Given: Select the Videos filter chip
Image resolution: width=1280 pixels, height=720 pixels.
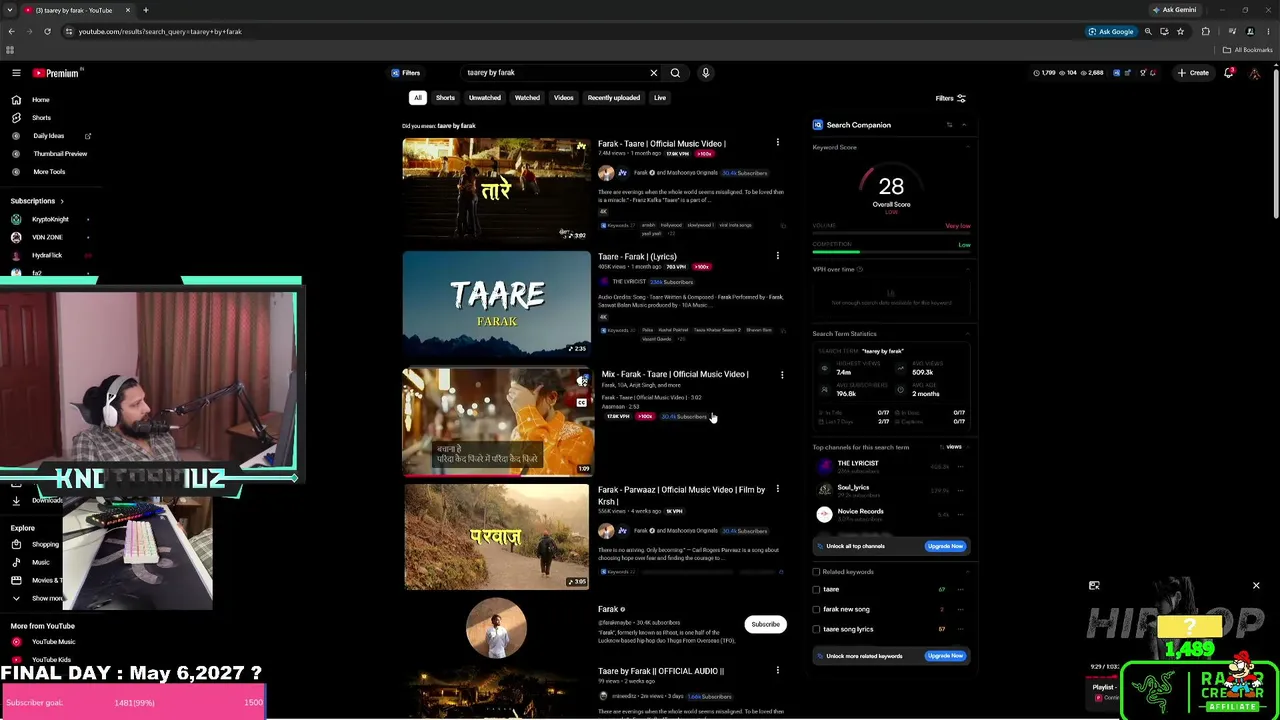Looking at the screenshot, I should [564, 98].
